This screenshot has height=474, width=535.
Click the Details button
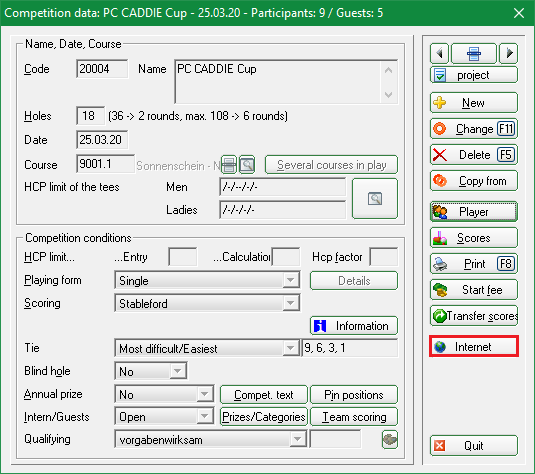pos(354,281)
